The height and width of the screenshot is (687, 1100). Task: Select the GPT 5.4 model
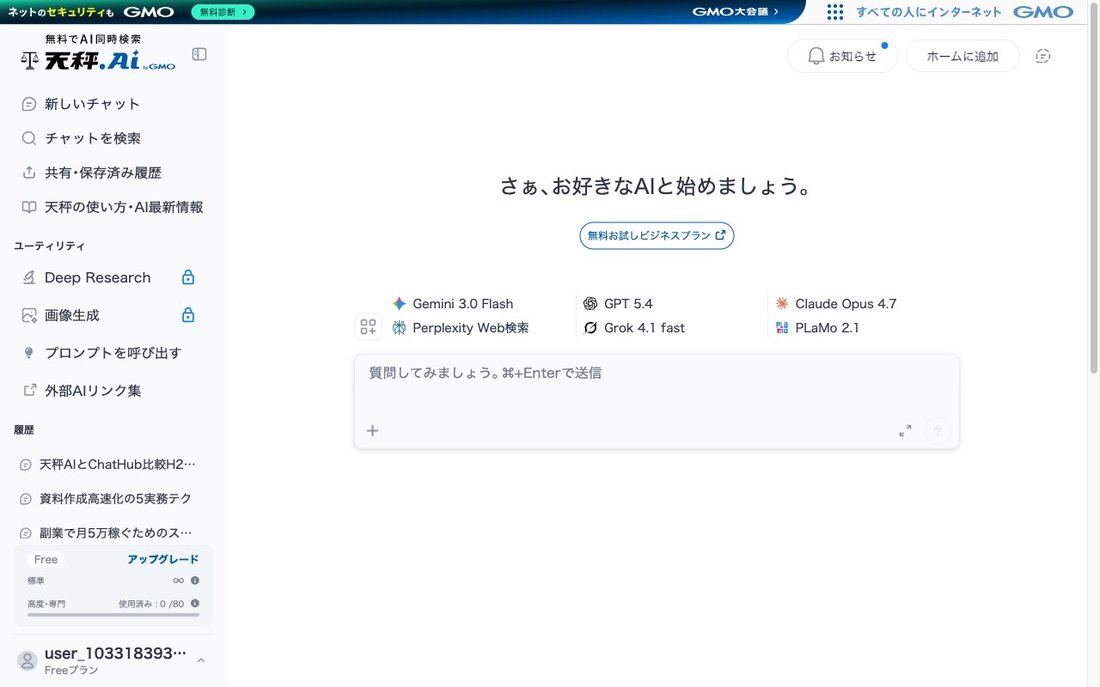[x=618, y=304]
